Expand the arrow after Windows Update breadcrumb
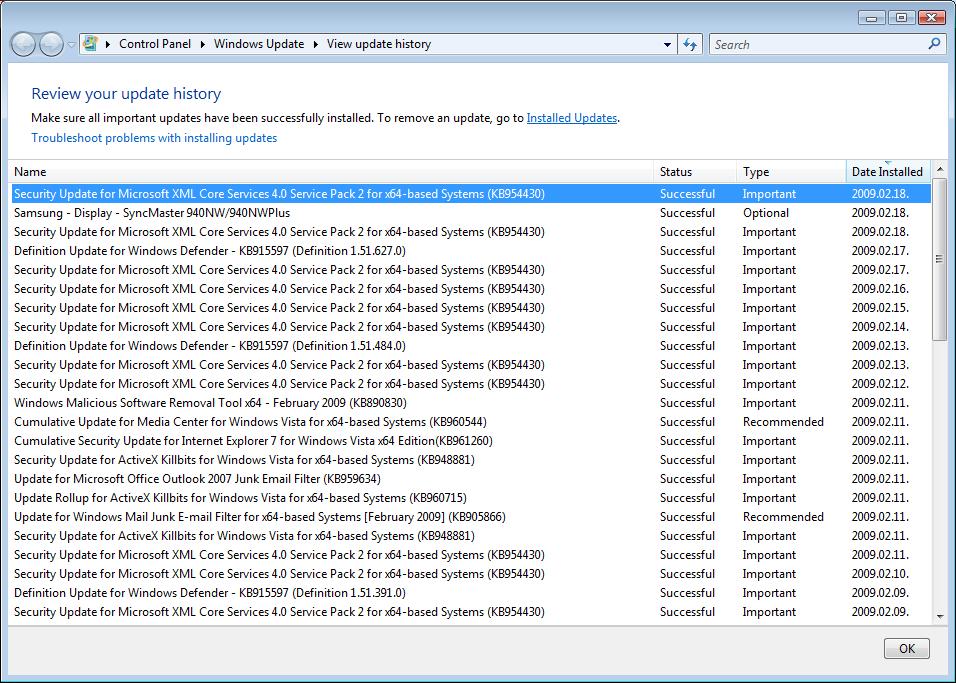This screenshot has width=956, height=683. [316, 45]
